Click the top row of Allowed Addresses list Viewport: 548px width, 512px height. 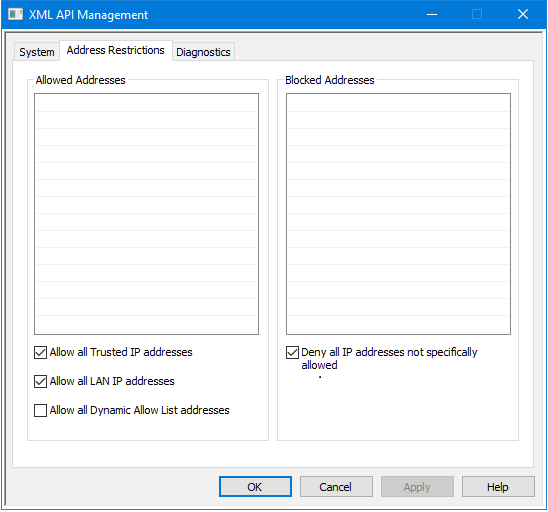[146, 103]
